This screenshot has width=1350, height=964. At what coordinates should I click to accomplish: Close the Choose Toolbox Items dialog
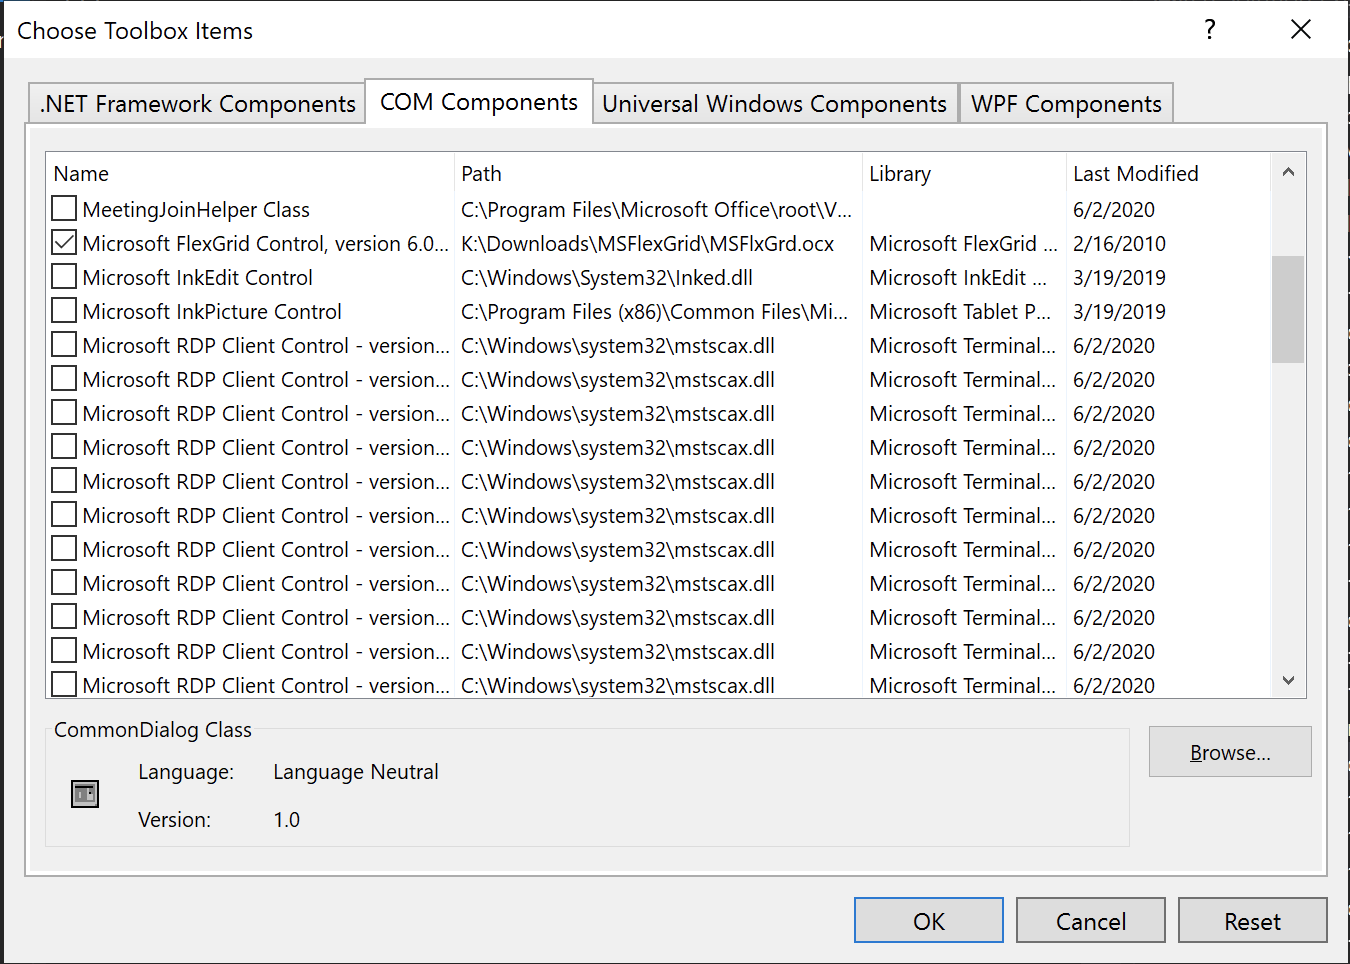coord(1301,29)
